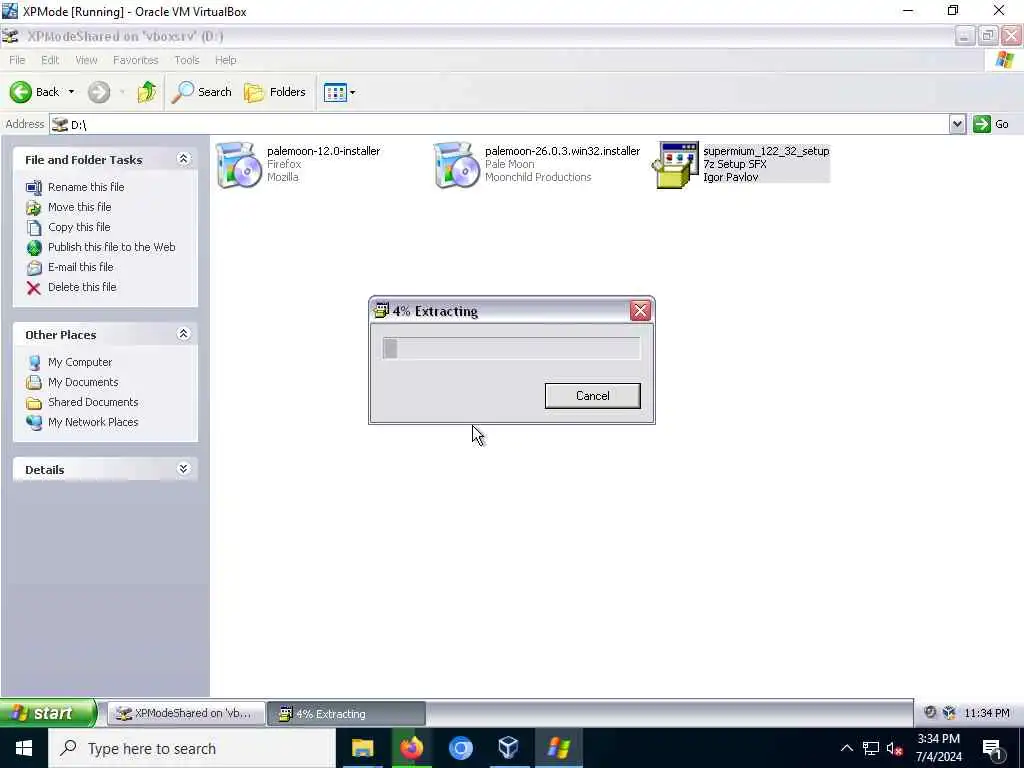Screen dimensions: 1024x768
Task: Collapse the Other Places panel
Action: coord(184,334)
